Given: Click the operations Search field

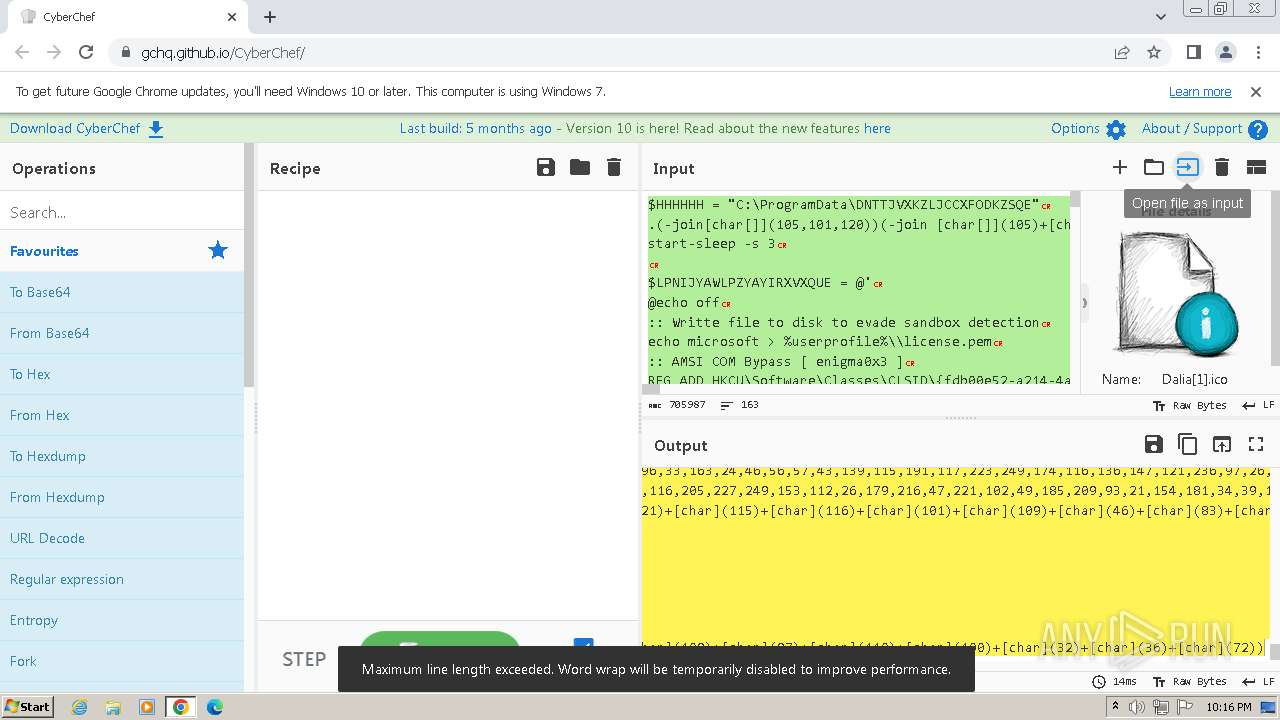Looking at the screenshot, I should [122, 212].
